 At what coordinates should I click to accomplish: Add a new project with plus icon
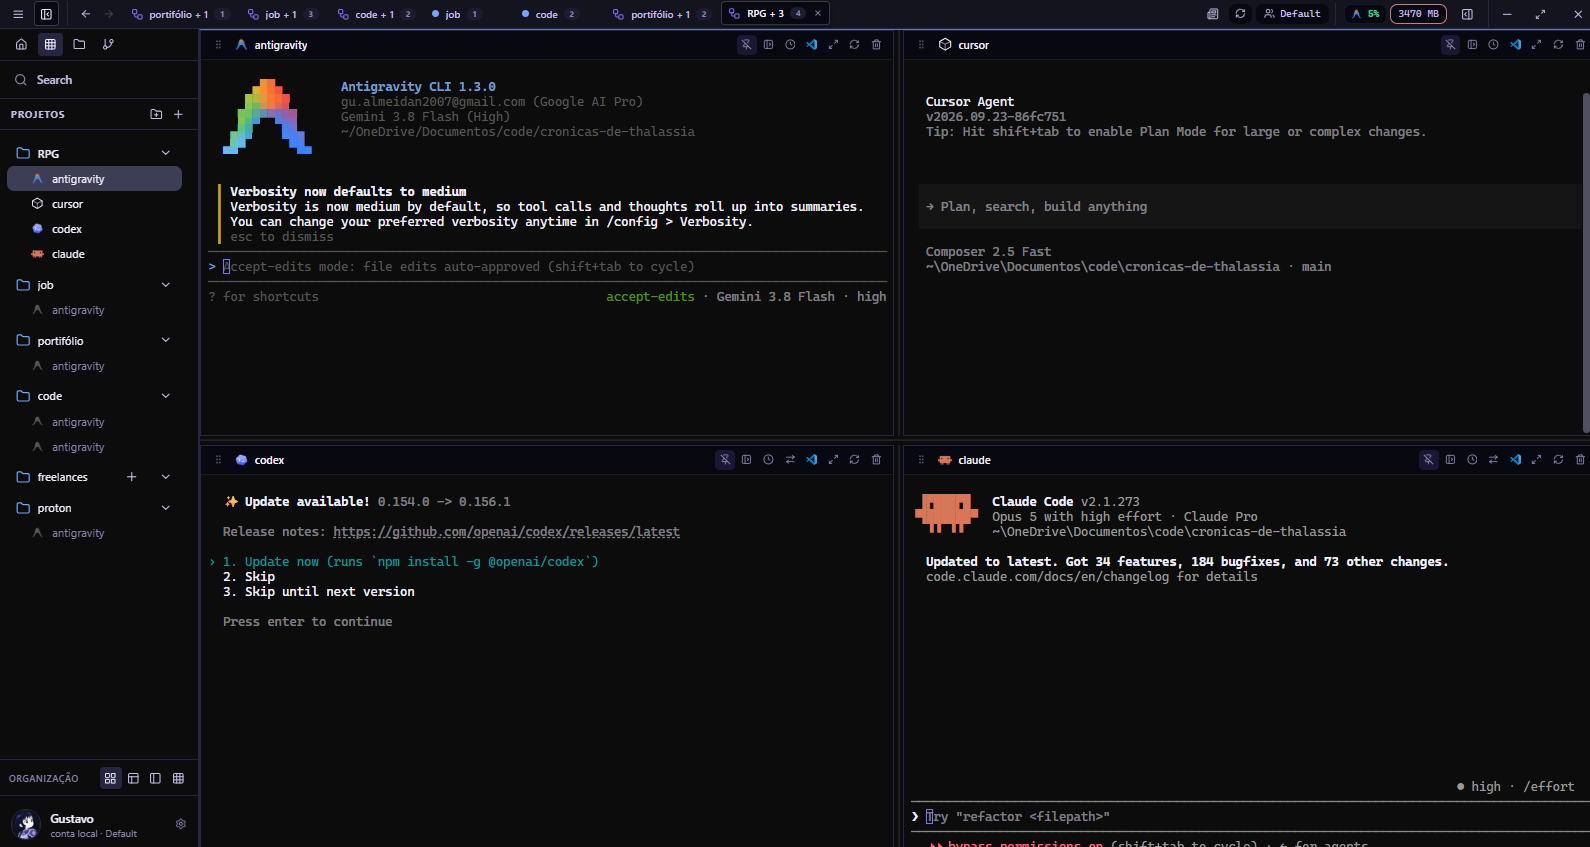click(x=178, y=114)
